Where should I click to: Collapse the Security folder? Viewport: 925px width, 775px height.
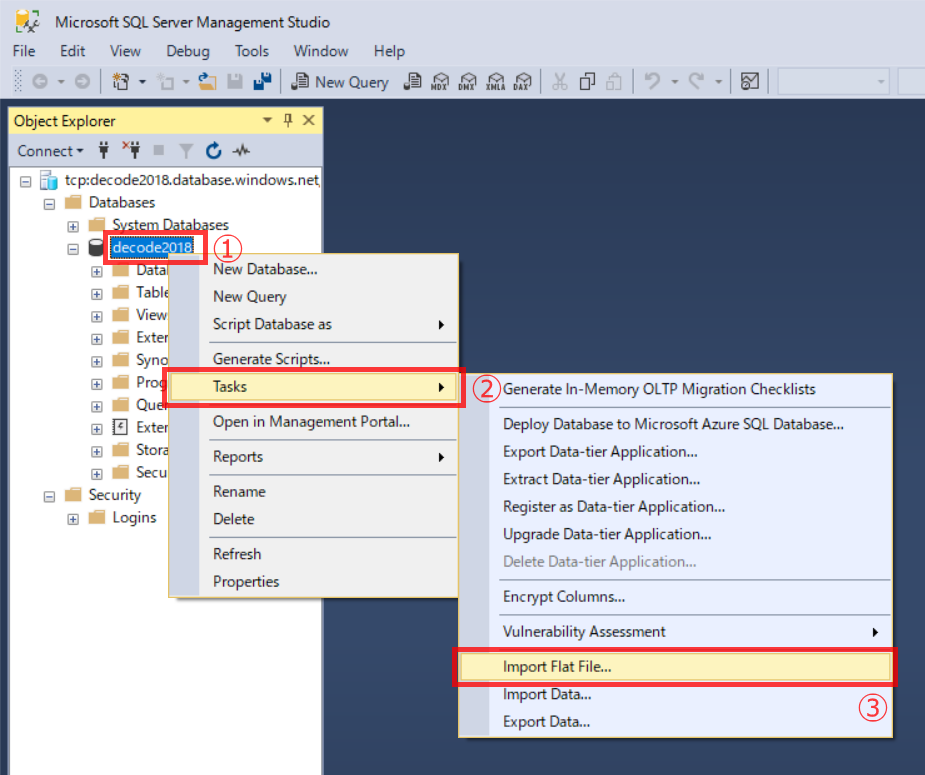tap(50, 497)
